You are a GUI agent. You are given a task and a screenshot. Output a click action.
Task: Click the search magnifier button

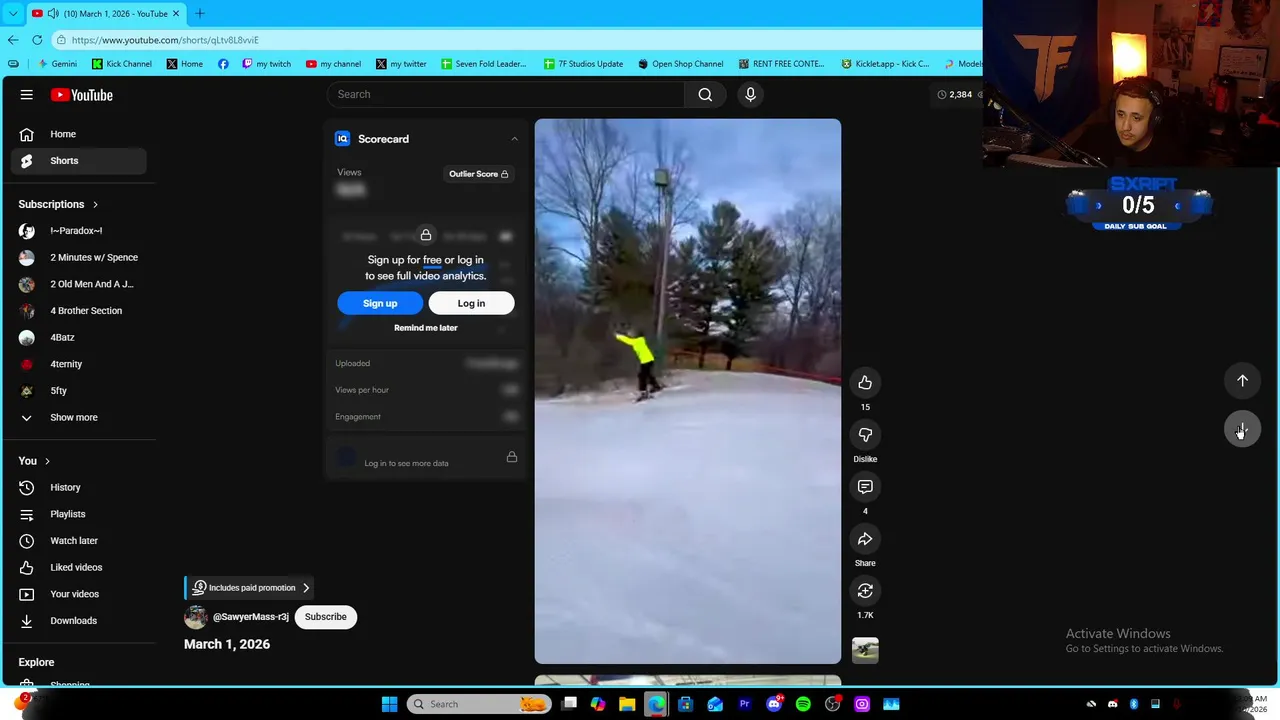pyautogui.click(x=705, y=94)
